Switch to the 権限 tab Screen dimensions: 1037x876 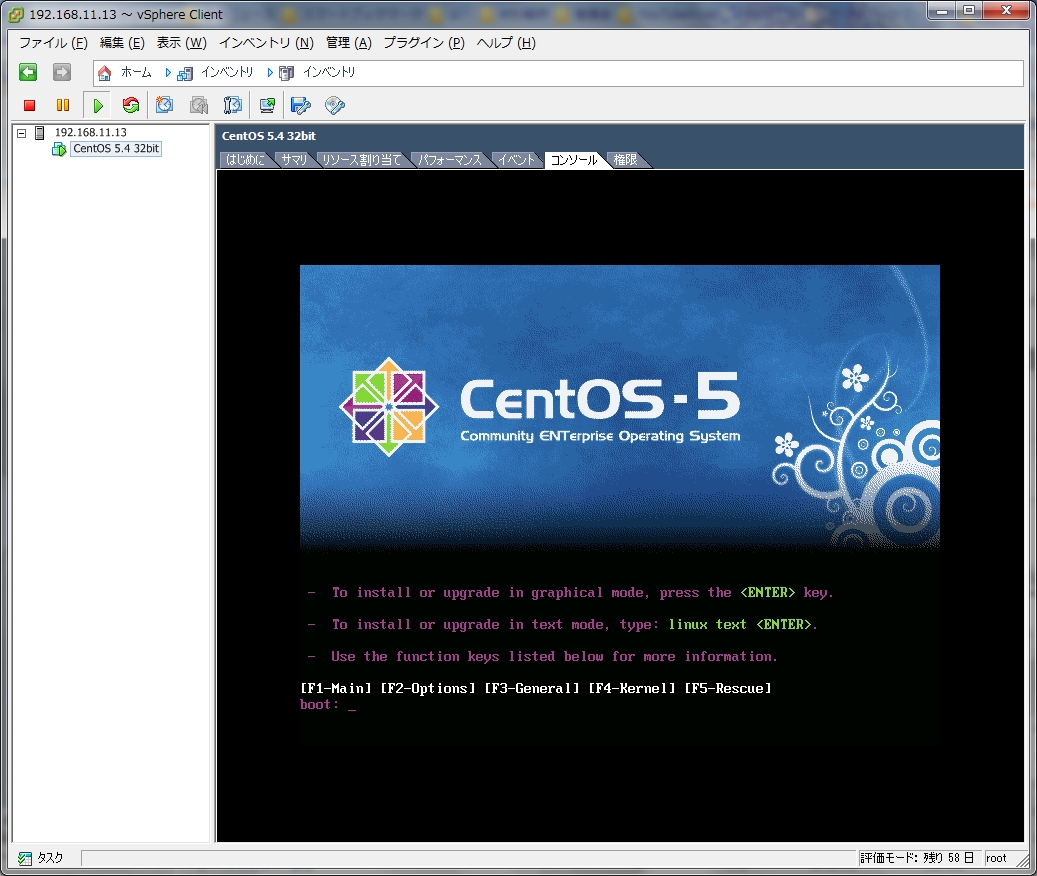tap(625, 160)
